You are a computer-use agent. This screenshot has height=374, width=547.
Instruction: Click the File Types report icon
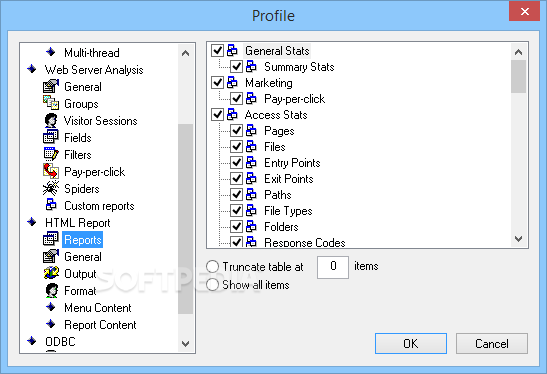point(251,210)
